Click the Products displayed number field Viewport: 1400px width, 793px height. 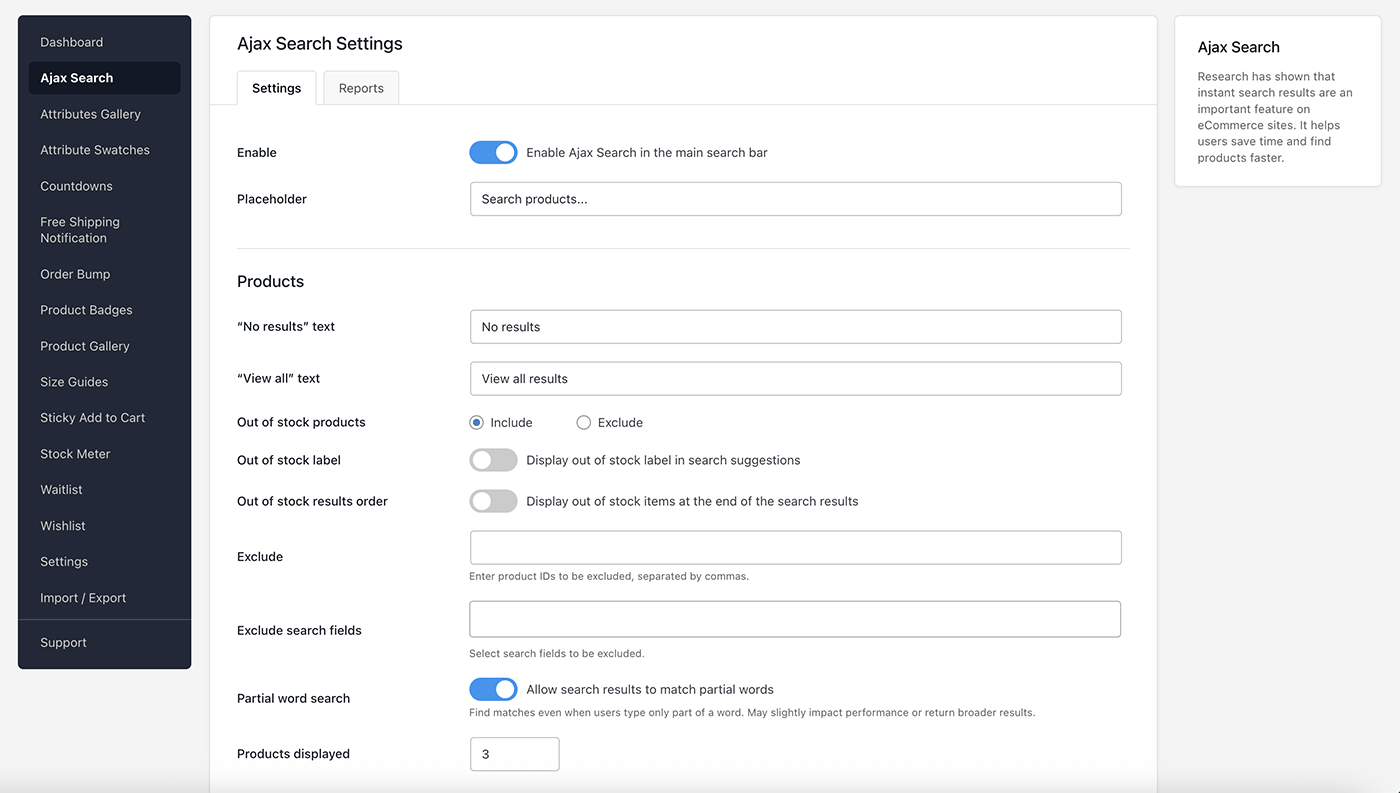pos(514,754)
